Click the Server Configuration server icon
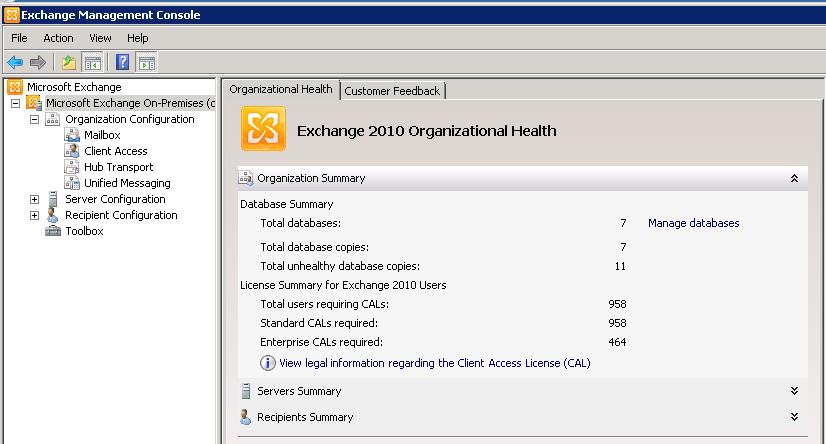This screenshot has height=444, width=826. (53, 199)
